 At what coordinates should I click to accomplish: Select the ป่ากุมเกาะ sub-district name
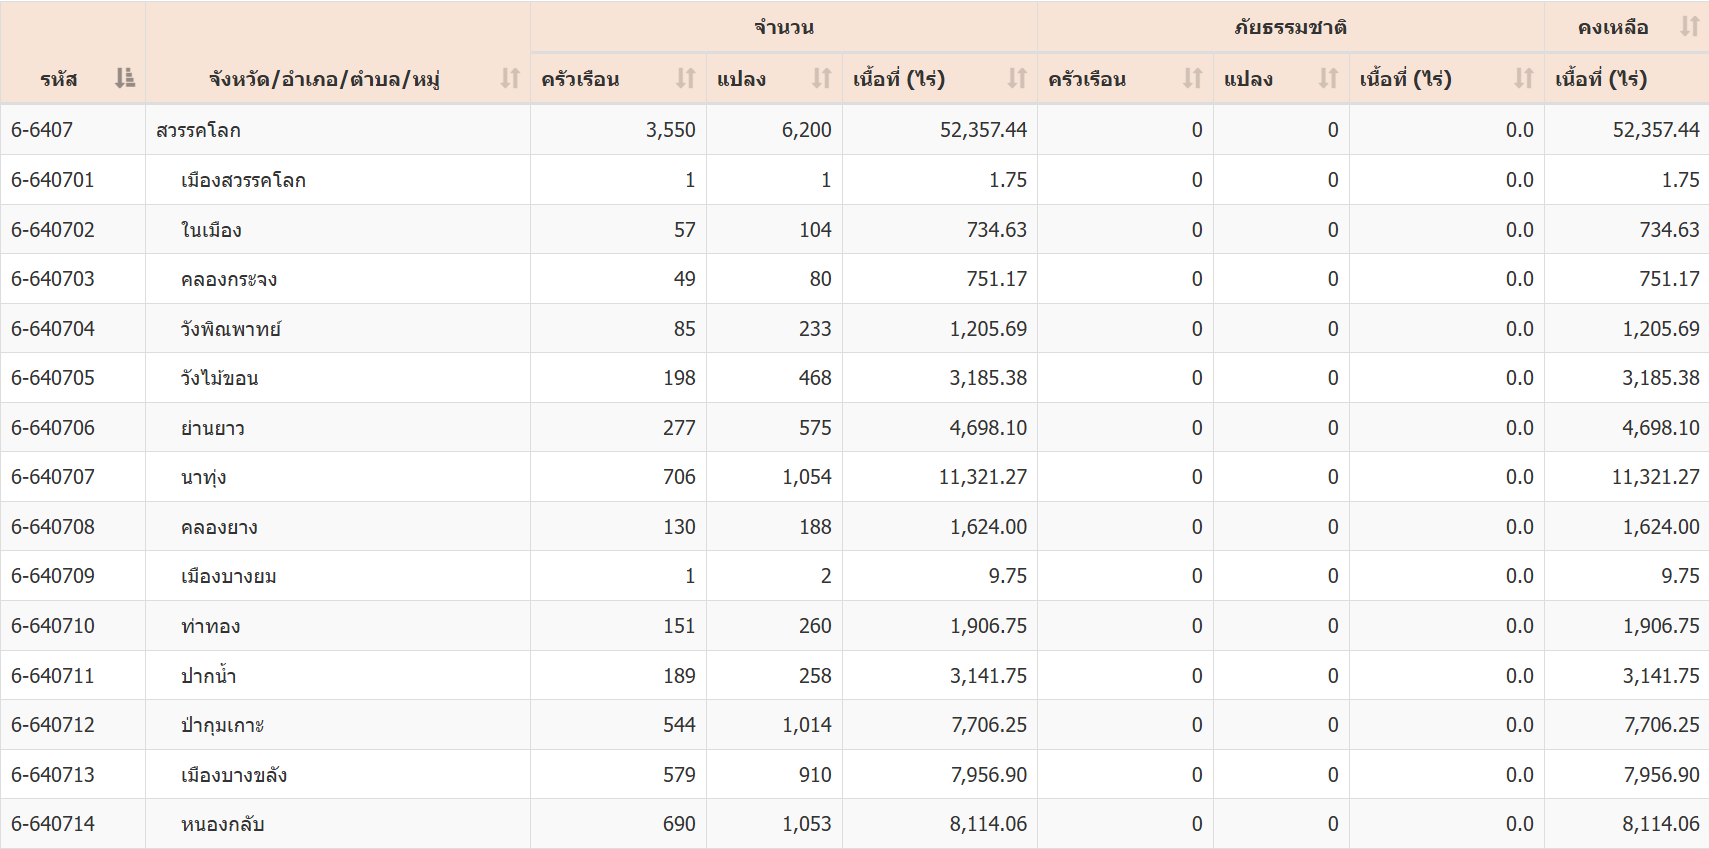click(x=222, y=725)
